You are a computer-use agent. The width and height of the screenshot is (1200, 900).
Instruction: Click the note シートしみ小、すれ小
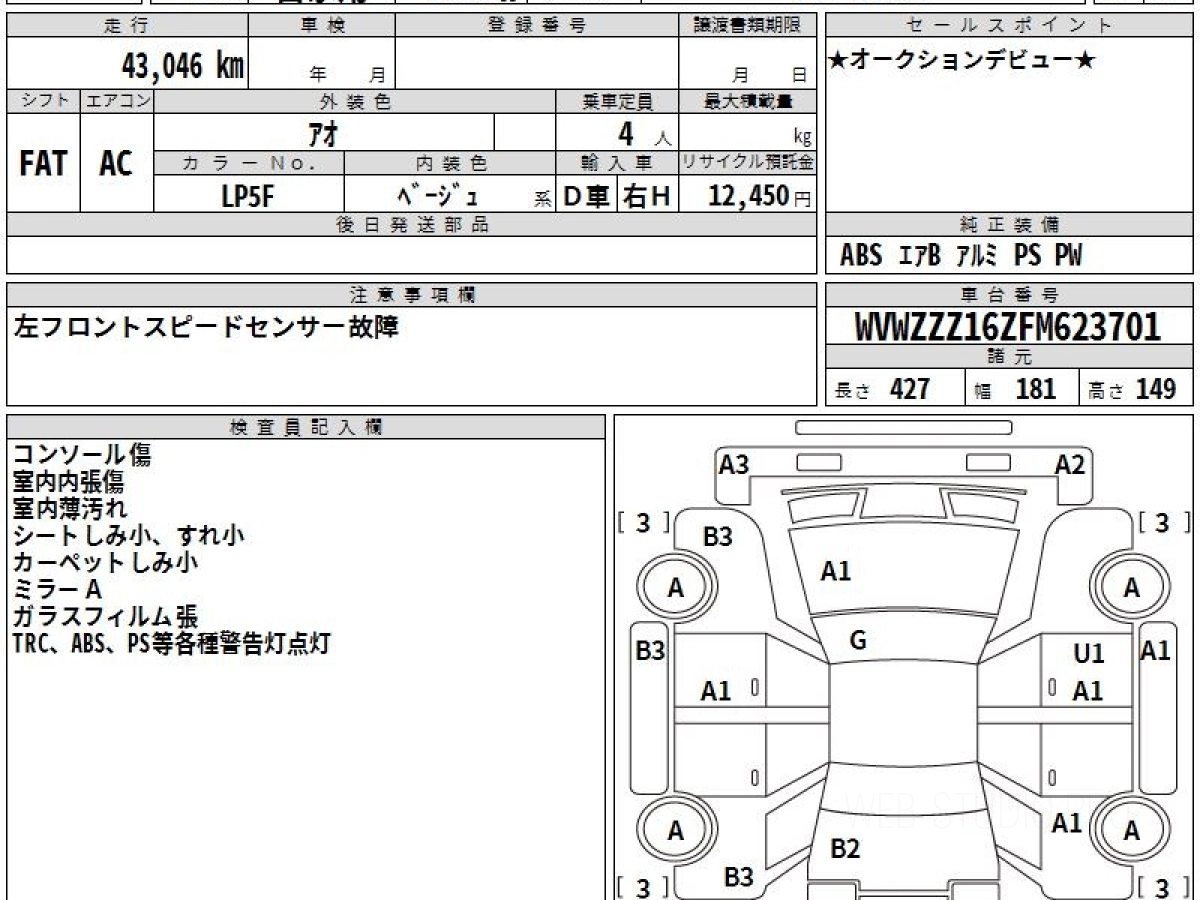click(128, 535)
